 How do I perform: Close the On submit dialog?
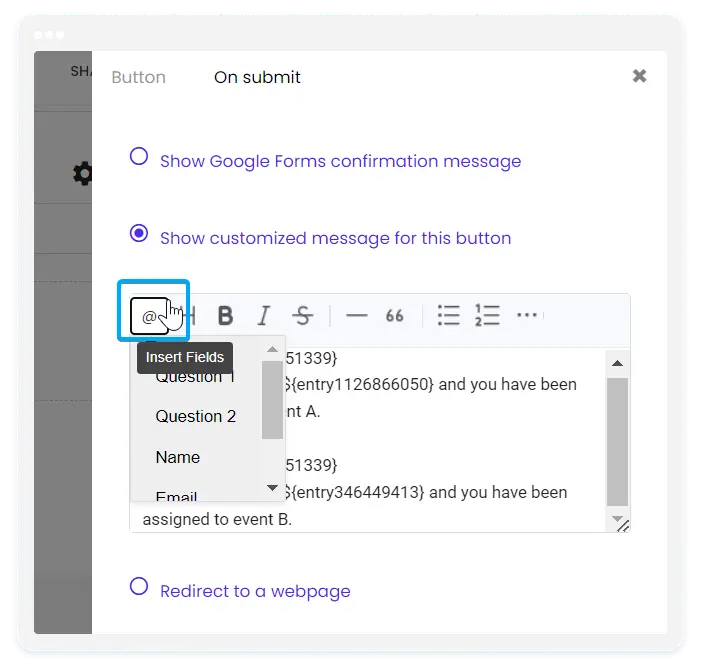[x=640, y=76]
